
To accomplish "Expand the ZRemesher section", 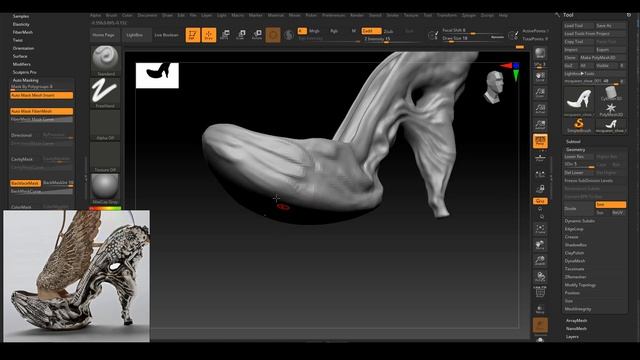I will pos(576,277).
